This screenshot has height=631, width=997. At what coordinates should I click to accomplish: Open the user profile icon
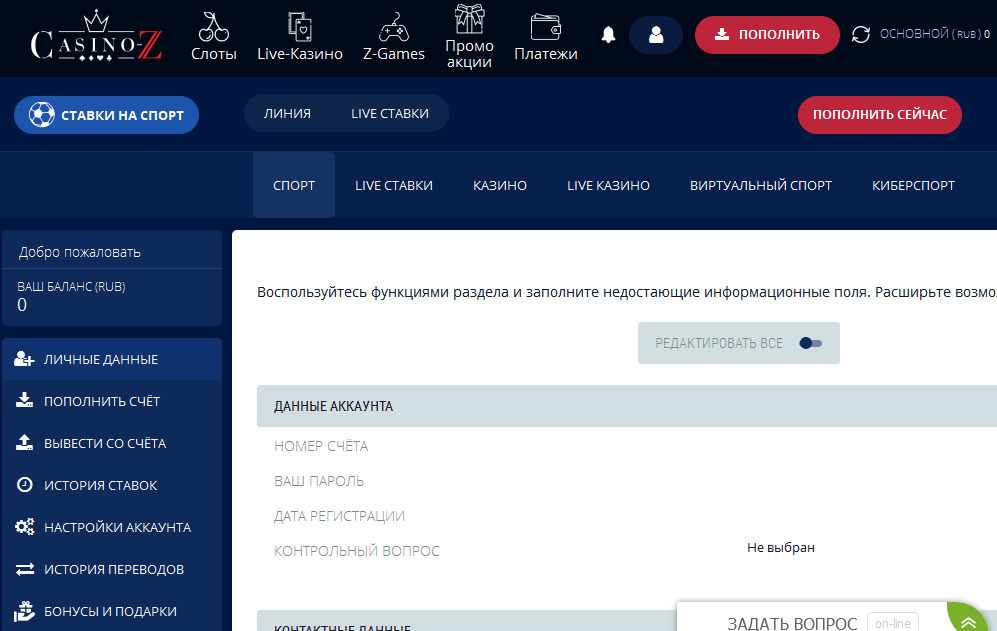pos(656,35)
